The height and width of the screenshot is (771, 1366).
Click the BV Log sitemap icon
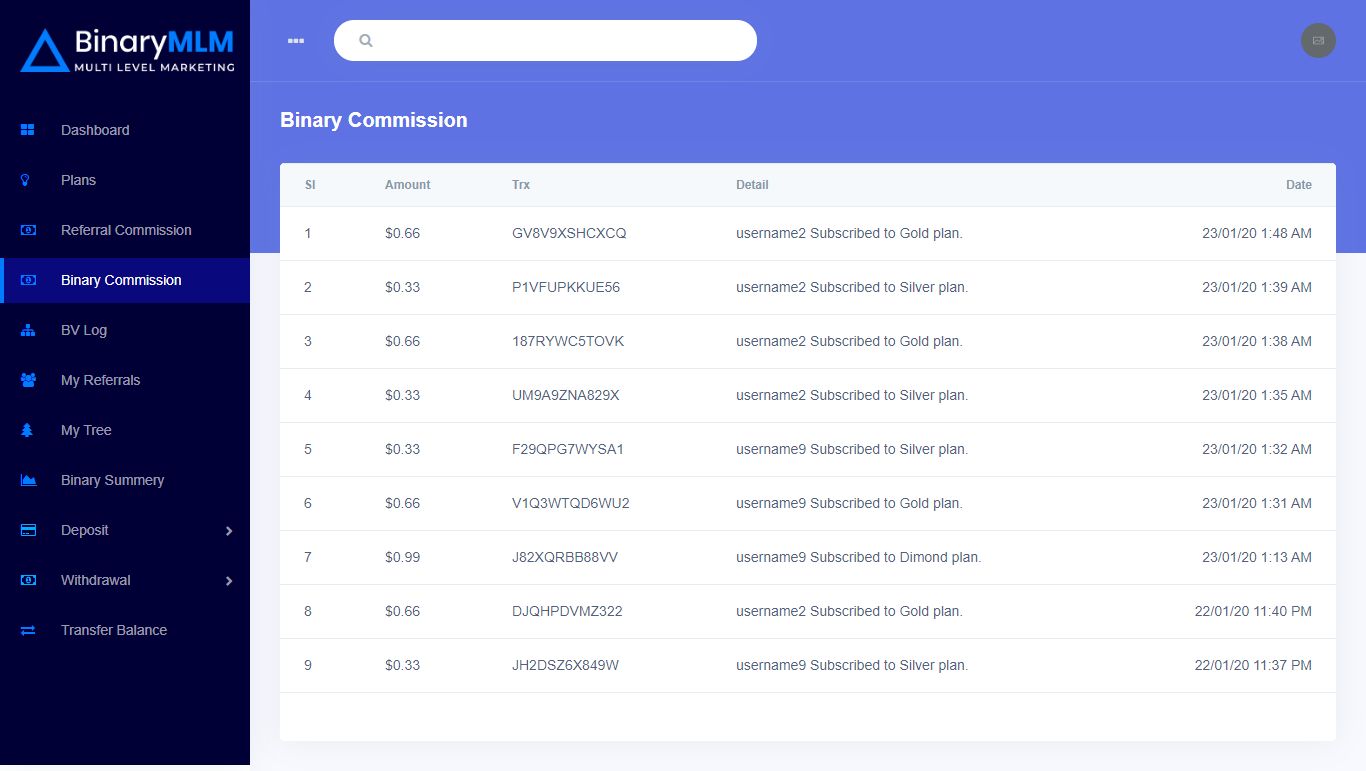28,330
